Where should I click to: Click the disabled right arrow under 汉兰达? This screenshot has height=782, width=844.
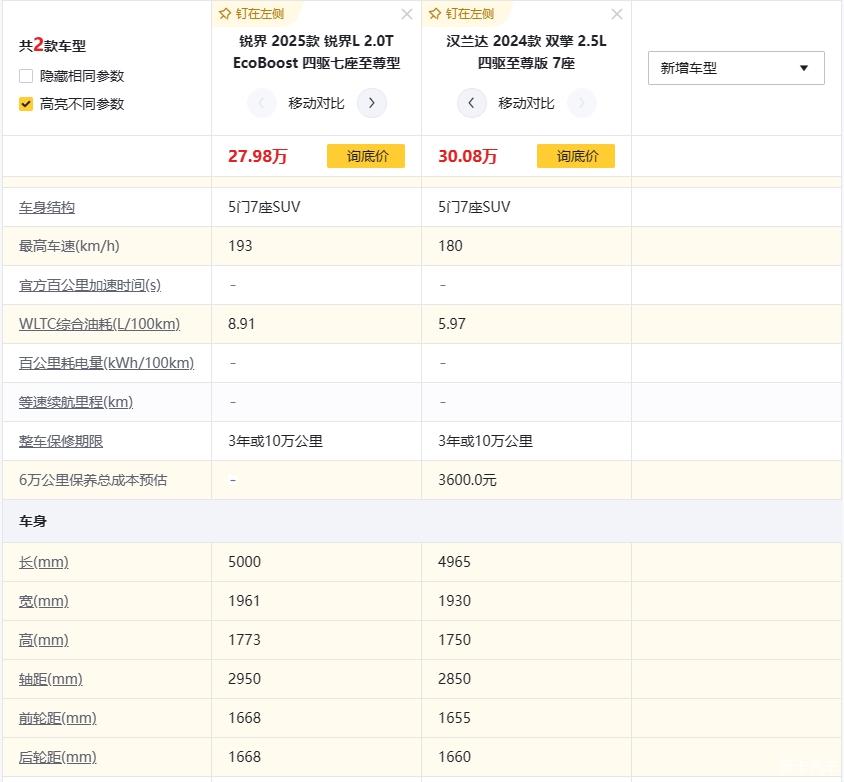[x=581, y=103]
